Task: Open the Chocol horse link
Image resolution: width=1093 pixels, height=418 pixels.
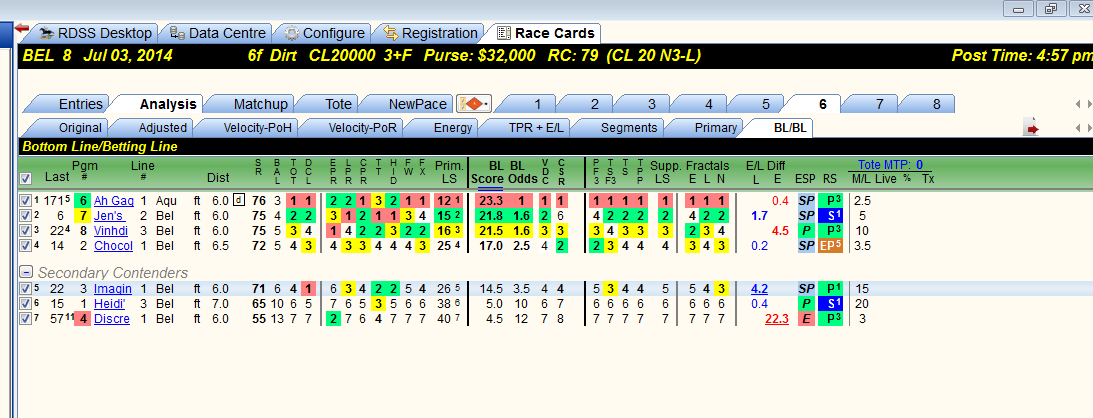Action: point(113,245)
